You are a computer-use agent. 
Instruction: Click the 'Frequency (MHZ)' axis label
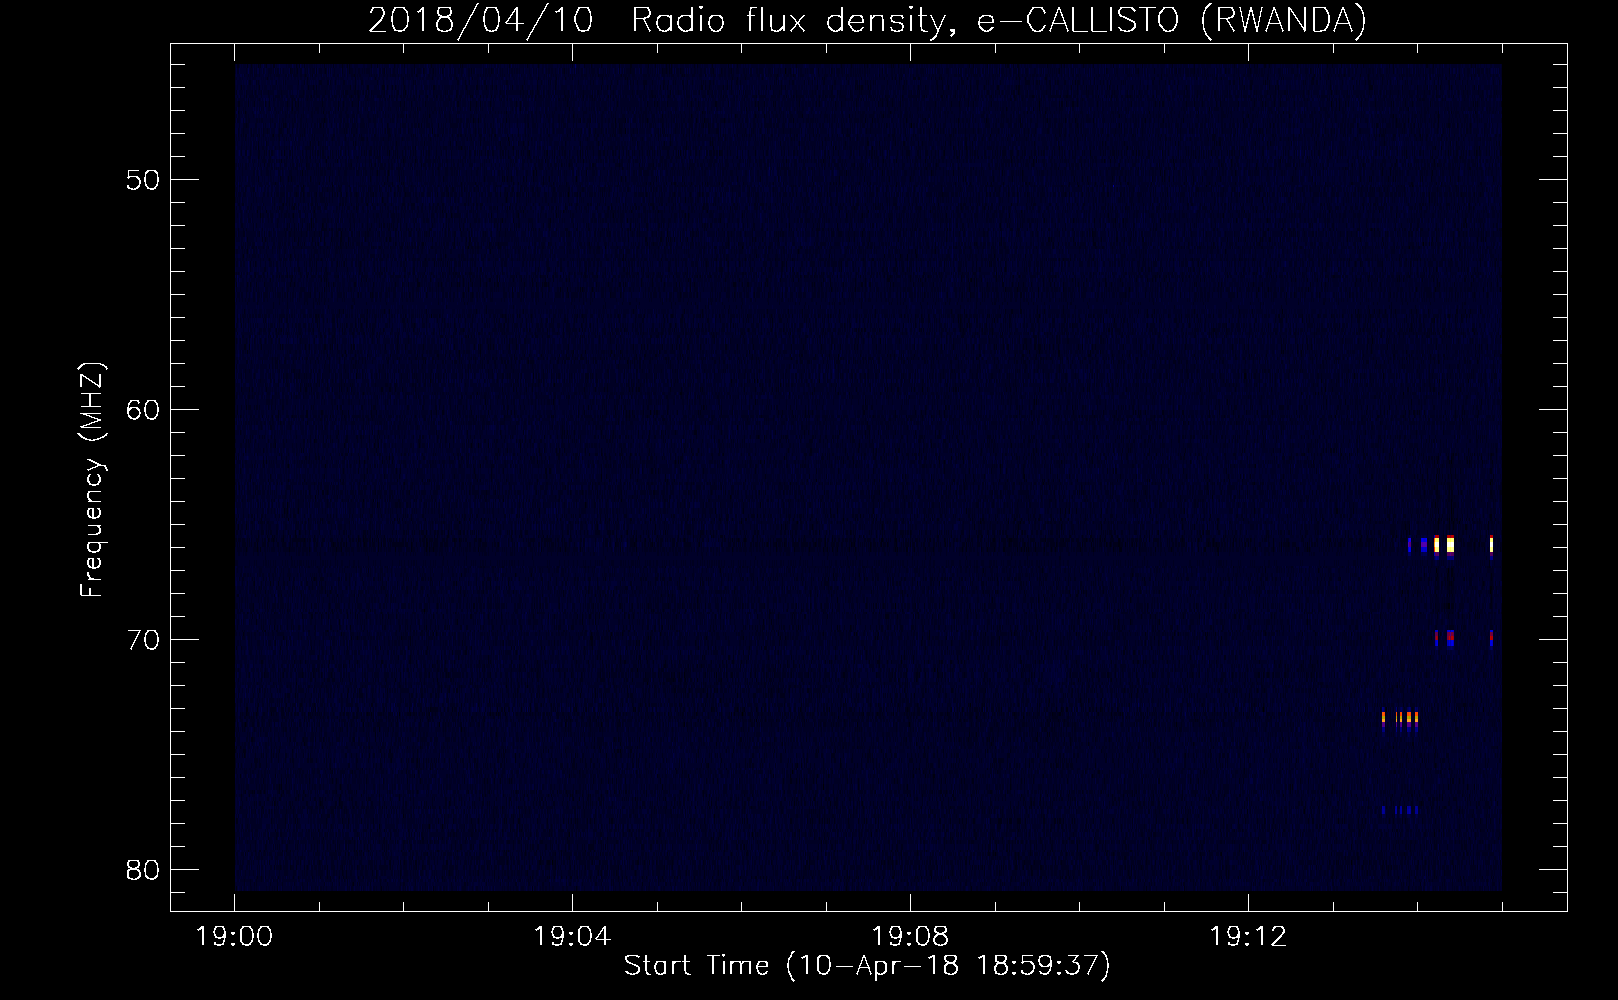(91, 480)
